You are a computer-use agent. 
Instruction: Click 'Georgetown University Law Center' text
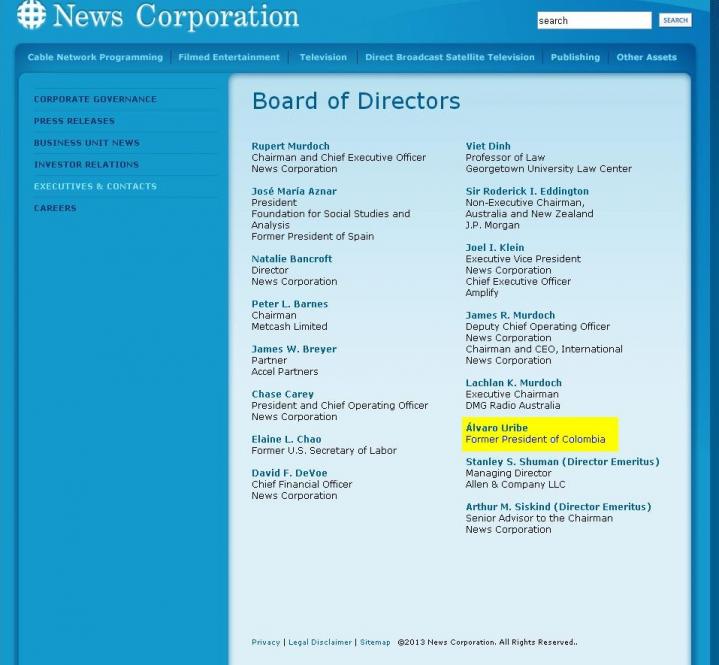coord(548,169)
